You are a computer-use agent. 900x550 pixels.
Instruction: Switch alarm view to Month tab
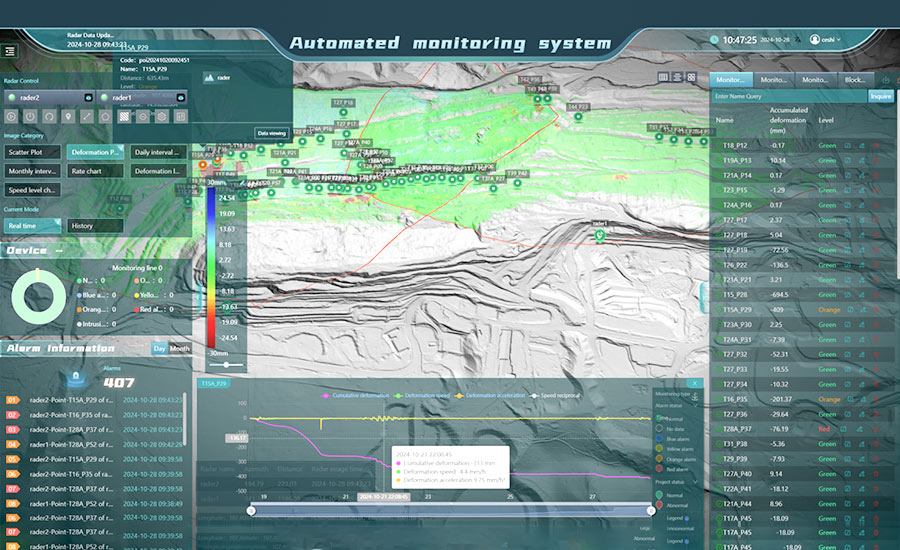pos(181,348)
